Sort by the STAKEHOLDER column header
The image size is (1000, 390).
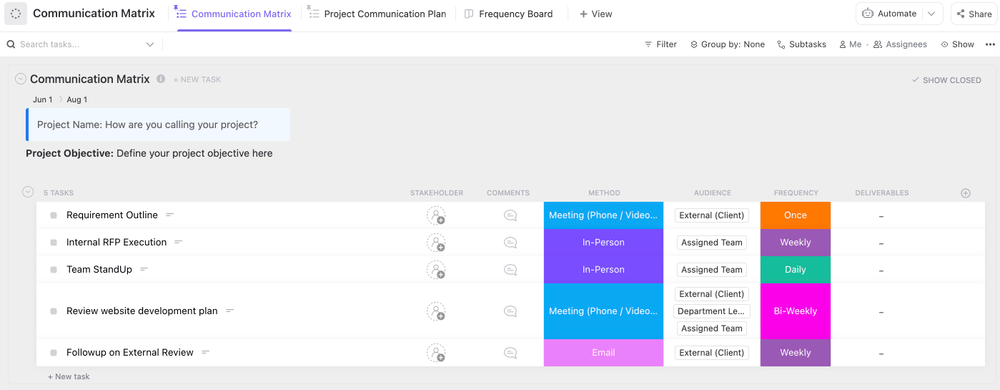click(x=436, y=193)
